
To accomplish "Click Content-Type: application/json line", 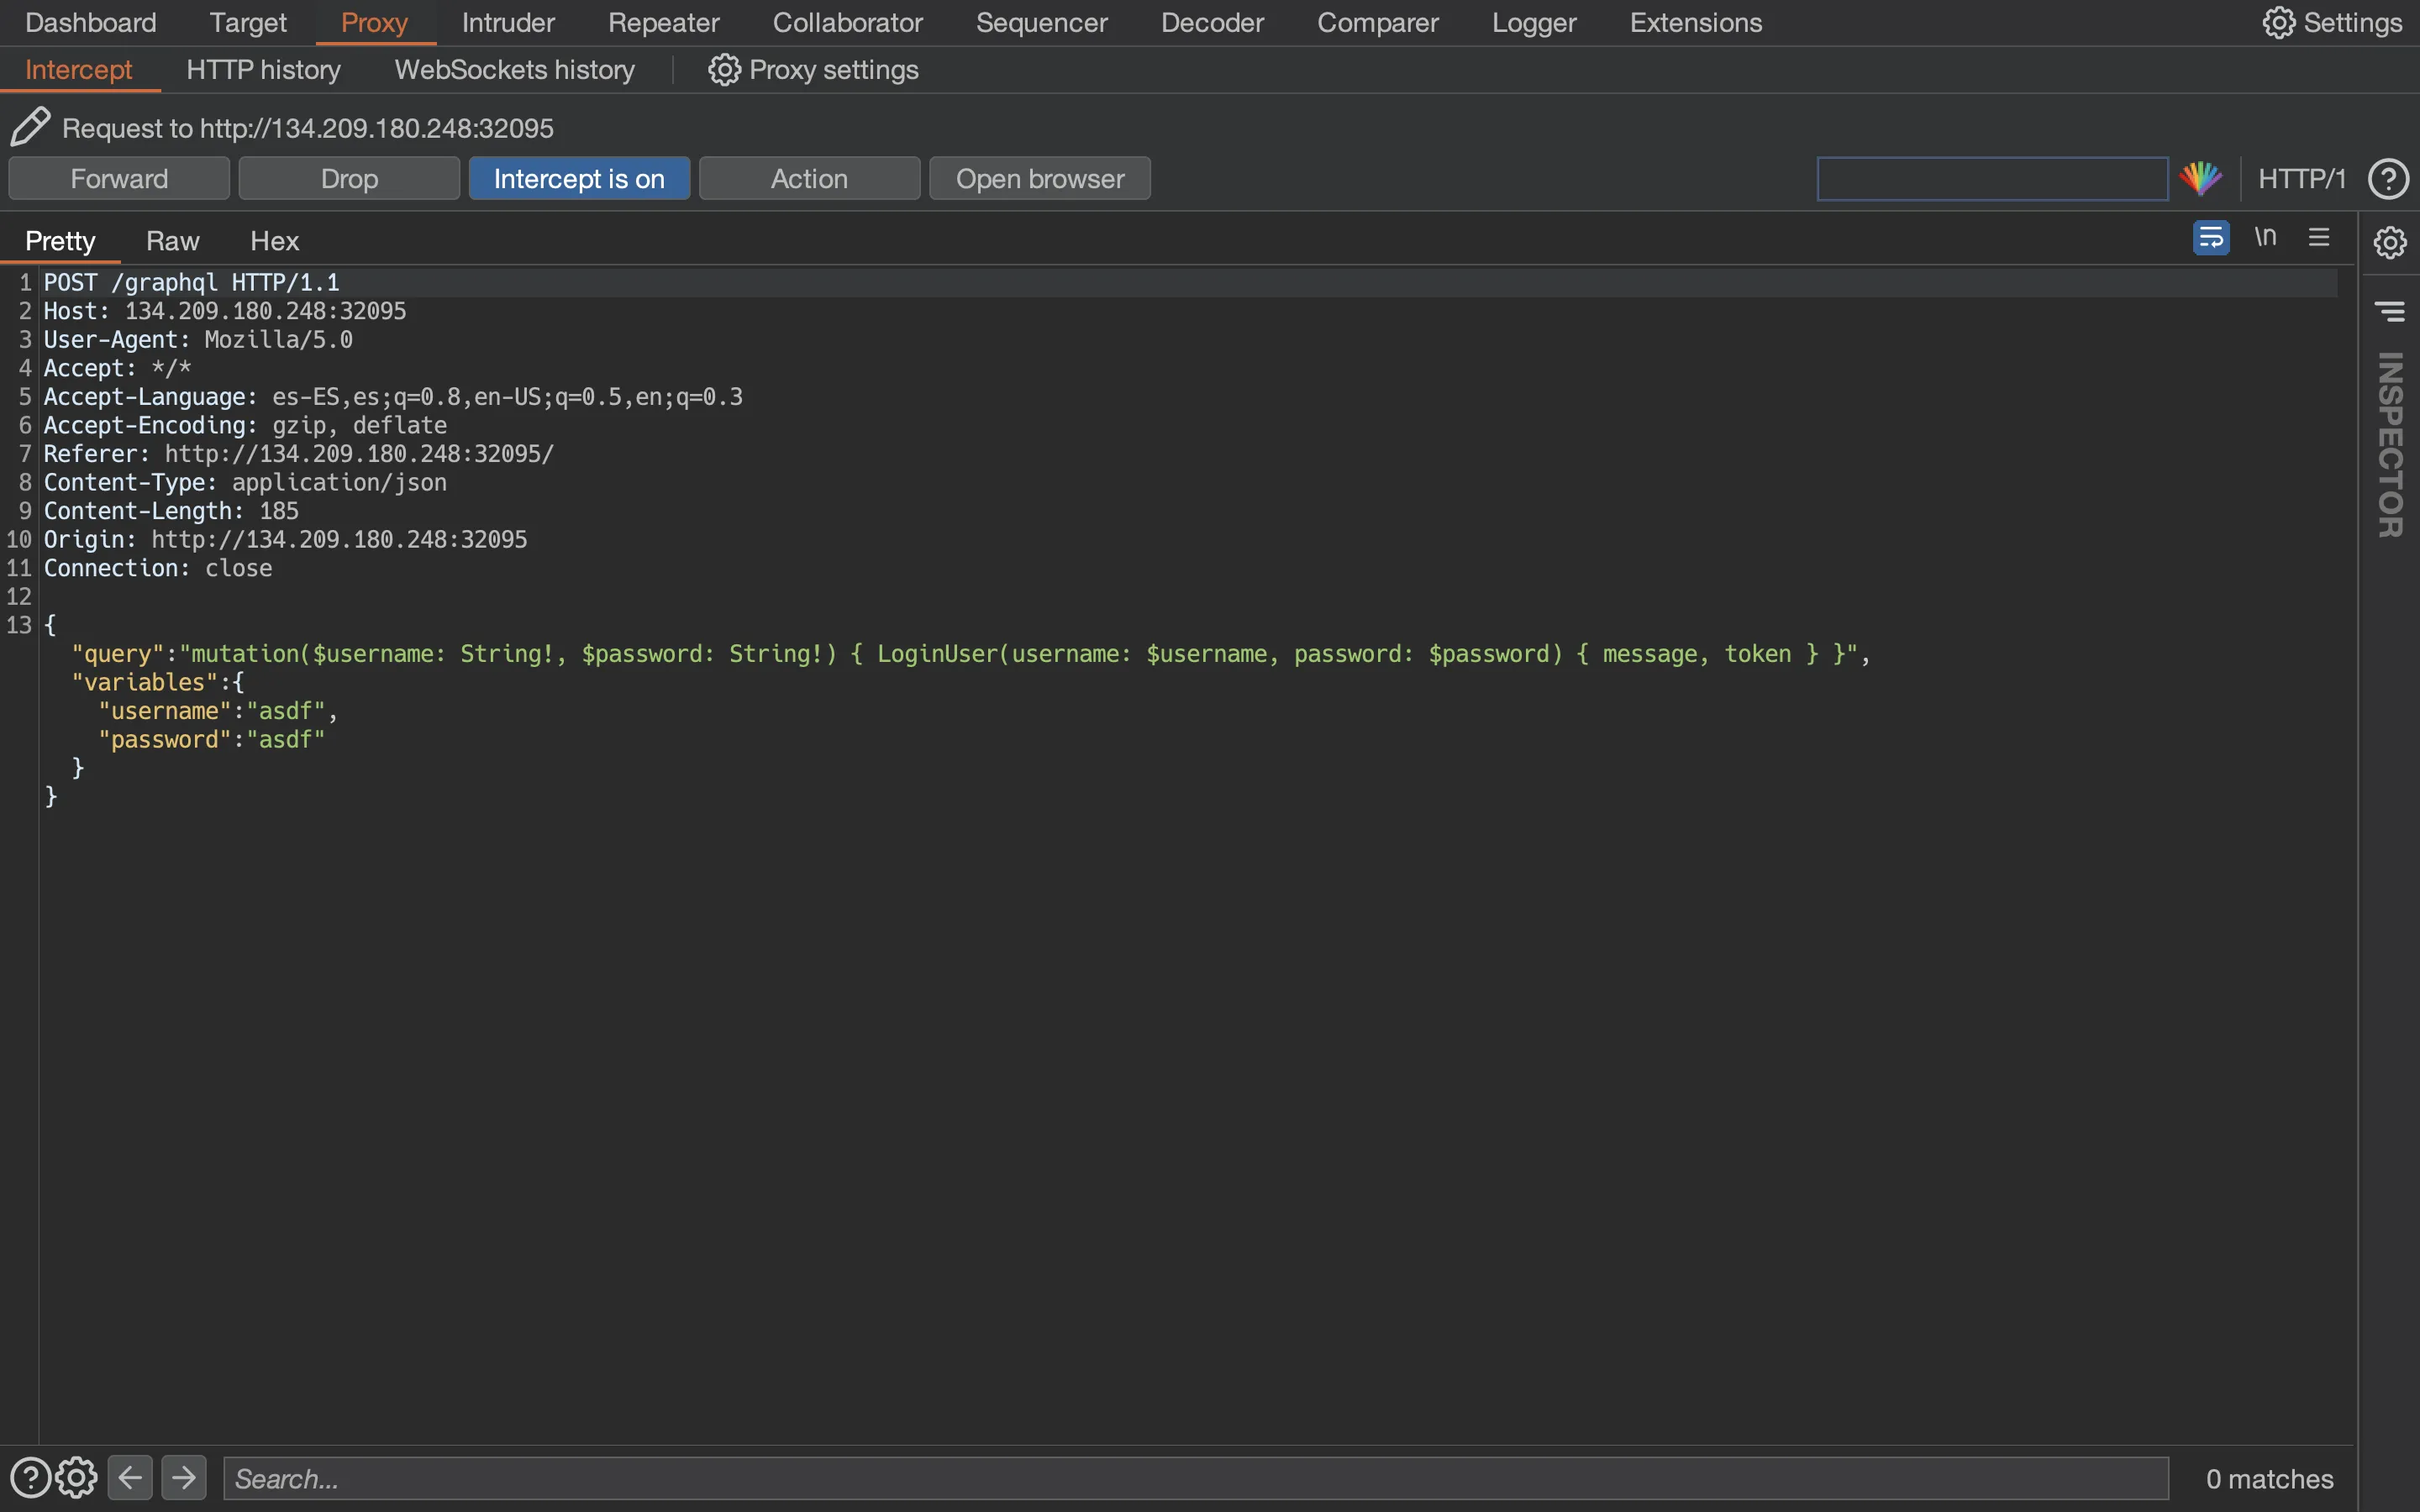I will (245, 482).
